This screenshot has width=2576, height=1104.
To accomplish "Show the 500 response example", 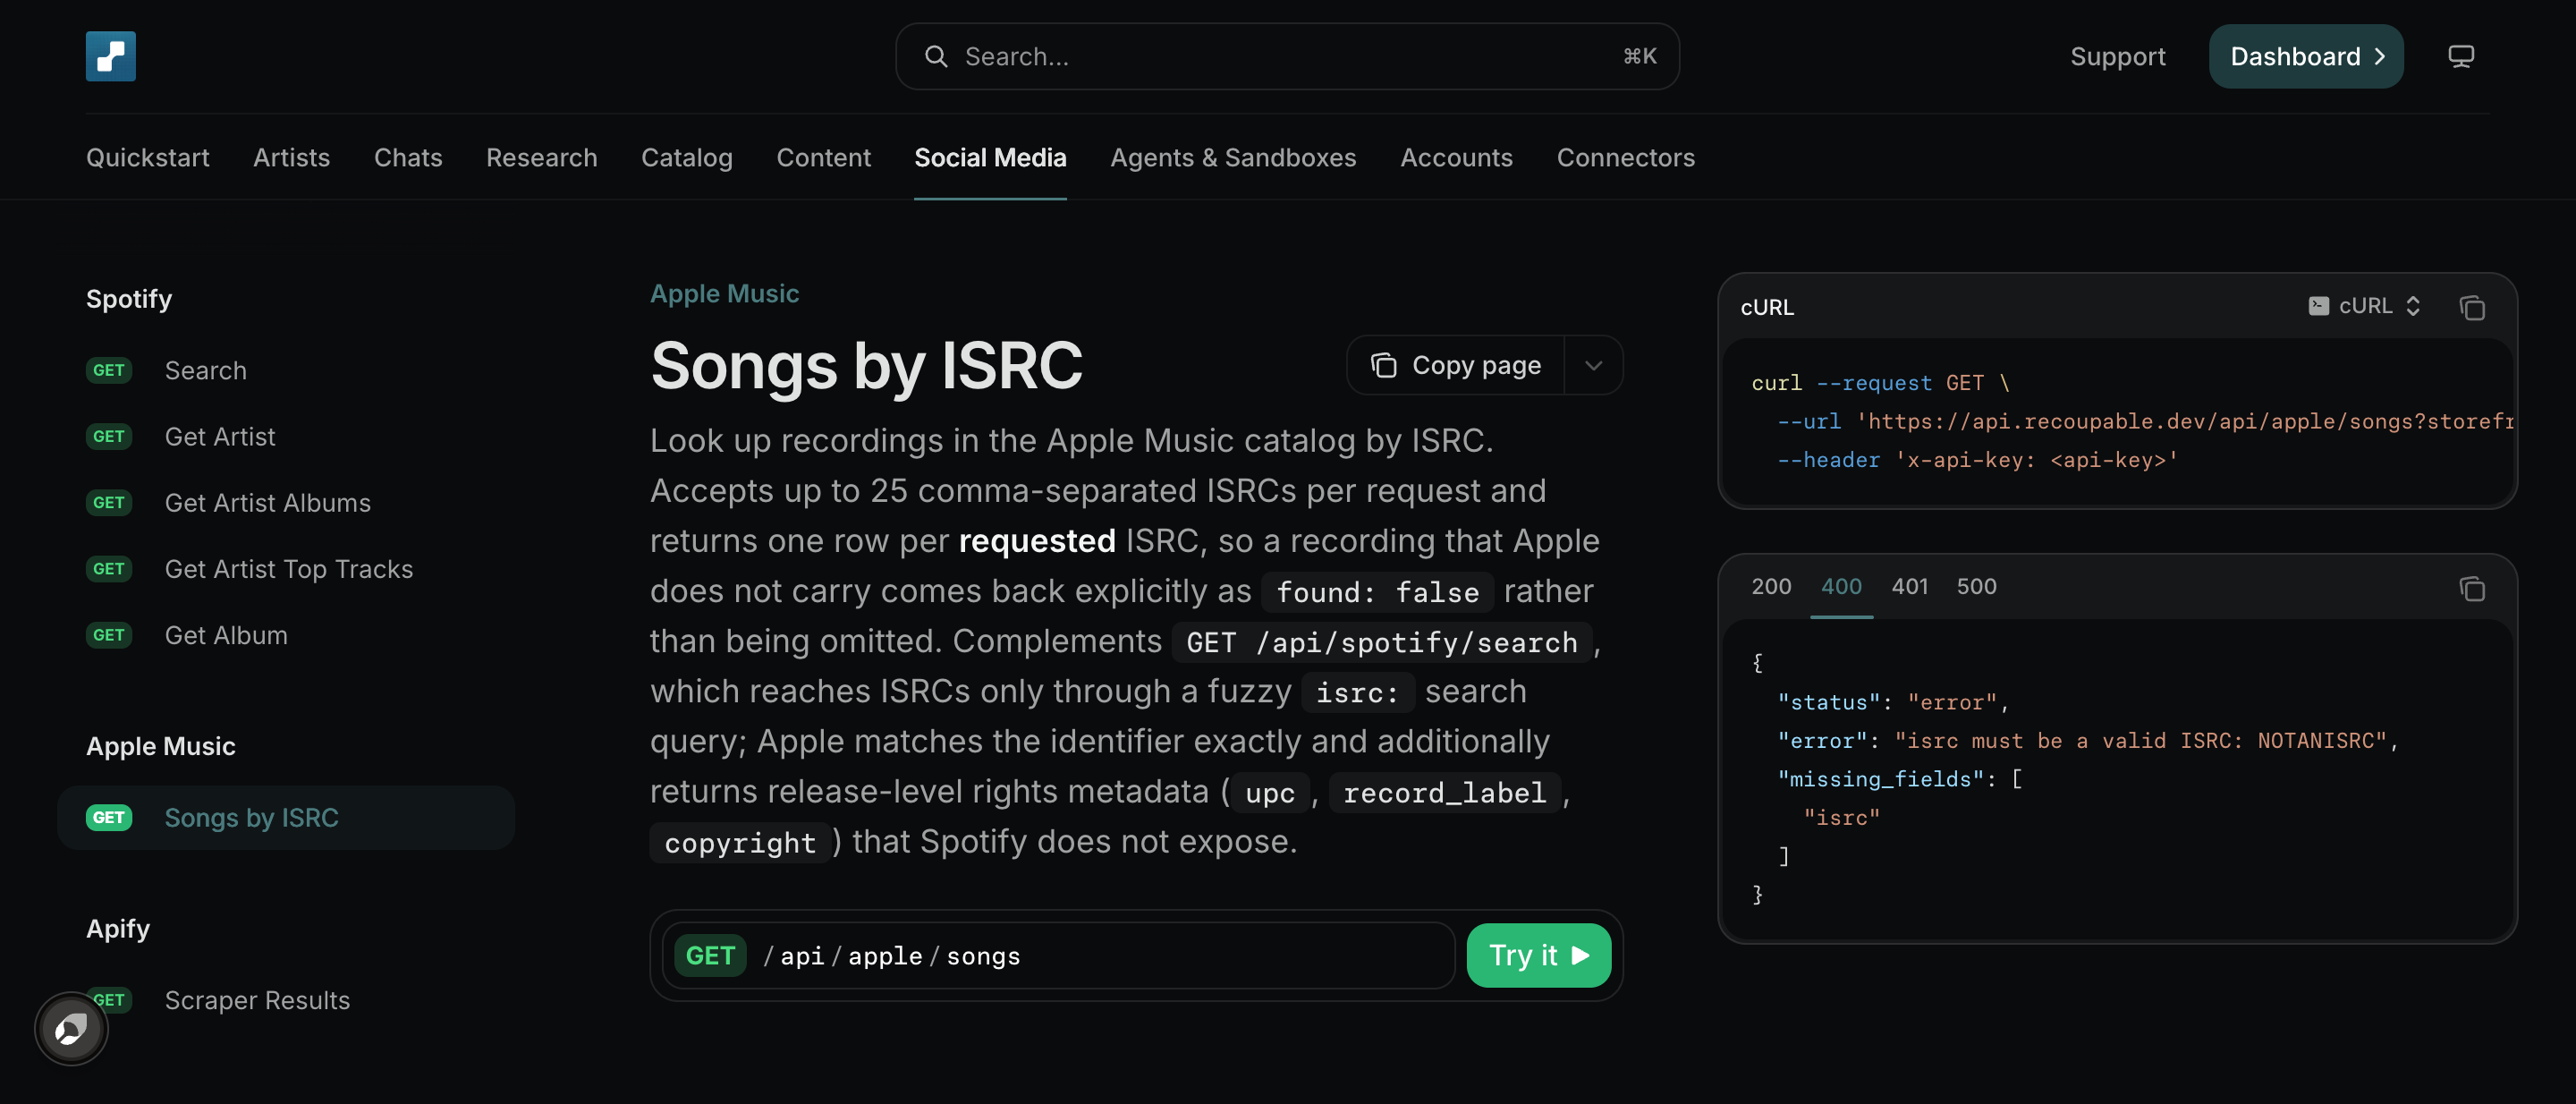I will (1976, 586).
